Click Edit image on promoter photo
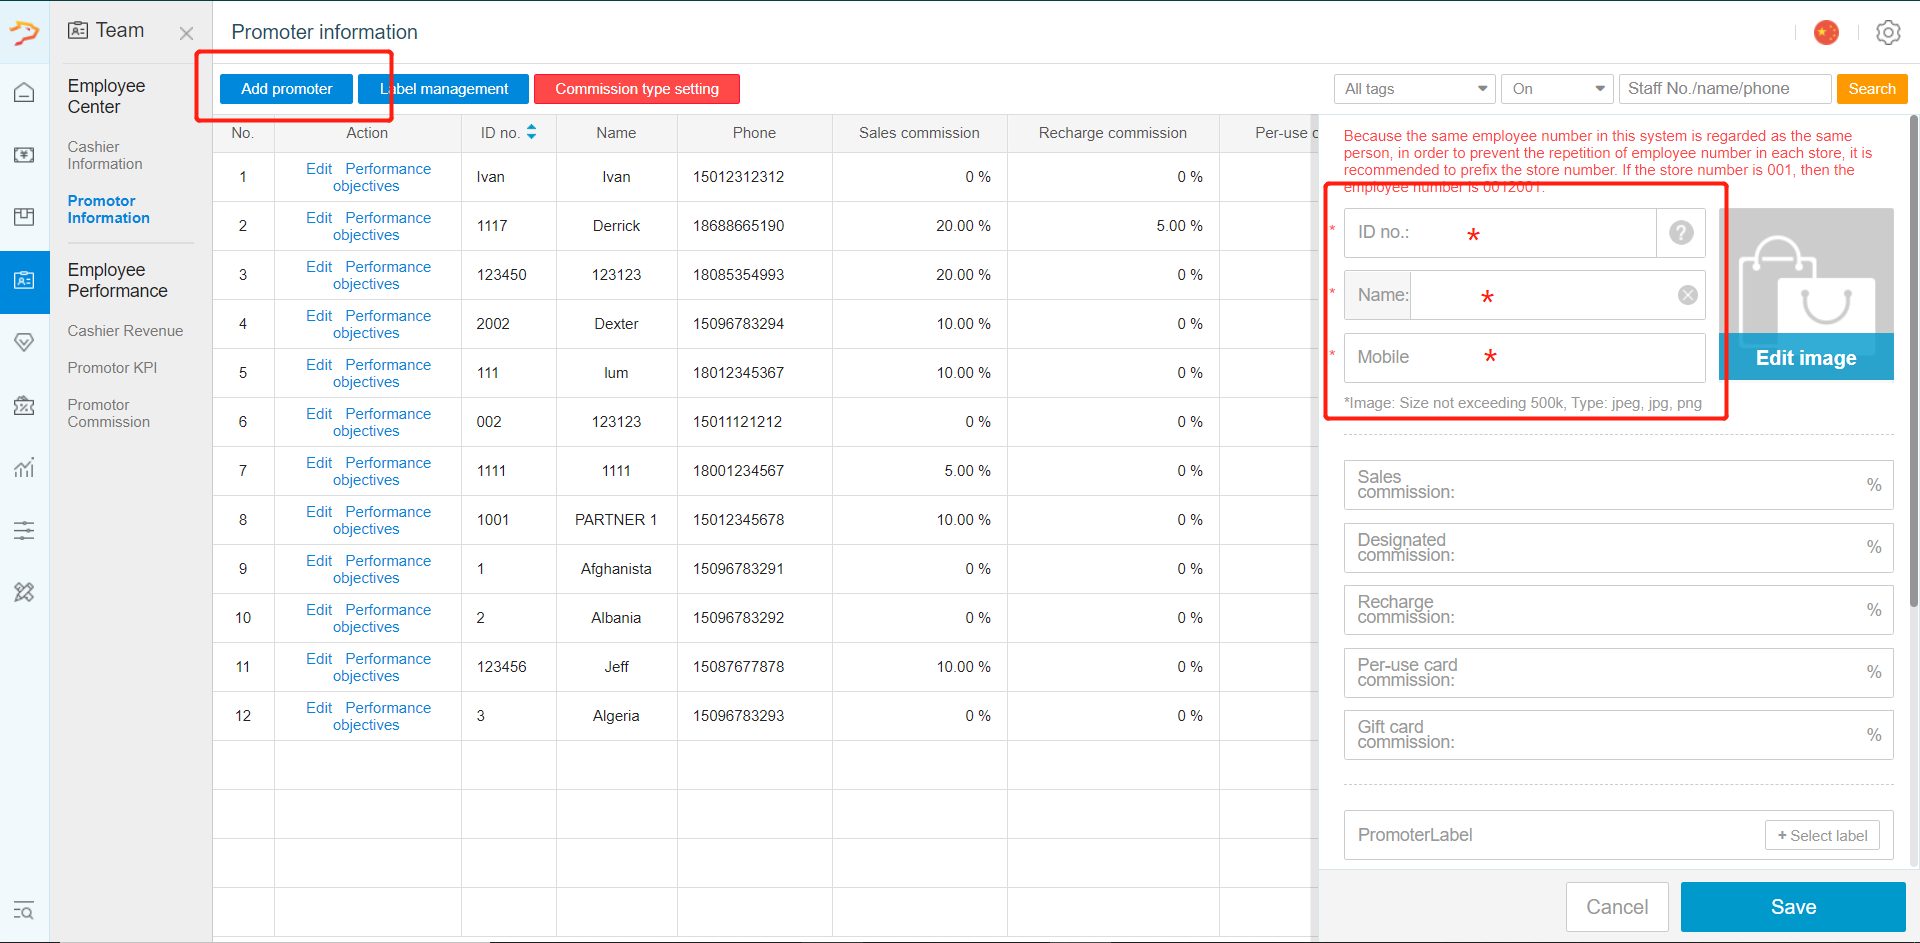Viewport: 1920px width, 943px height. click(x=1806, y=357)
